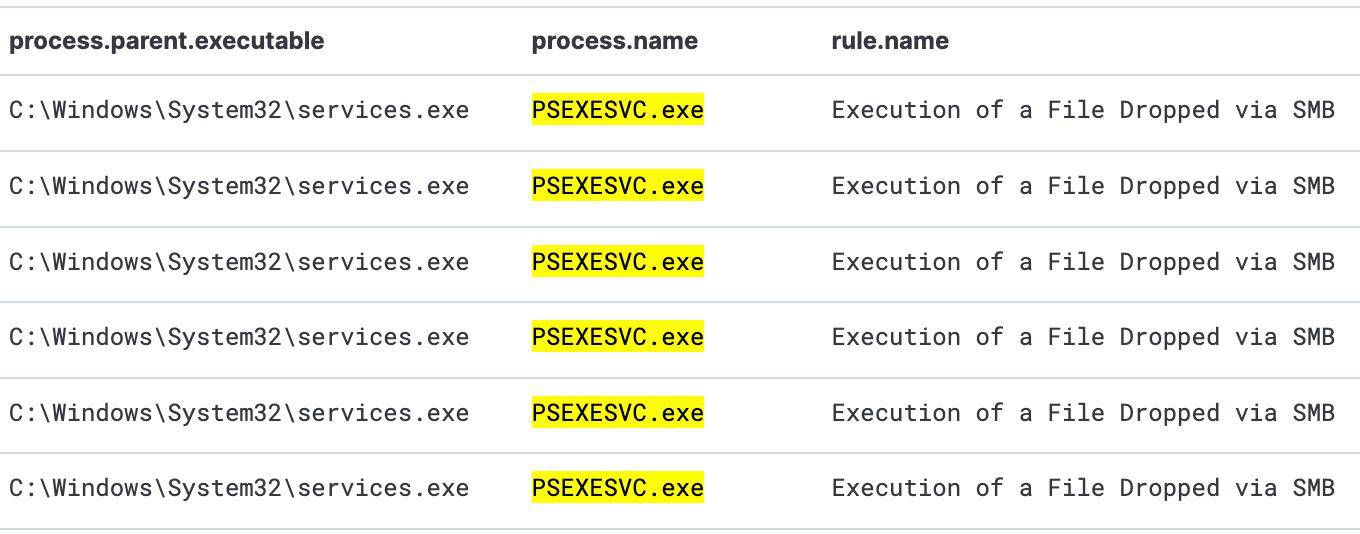
Task: Select services.exe path in fourth row
Action: pos(239,337)
